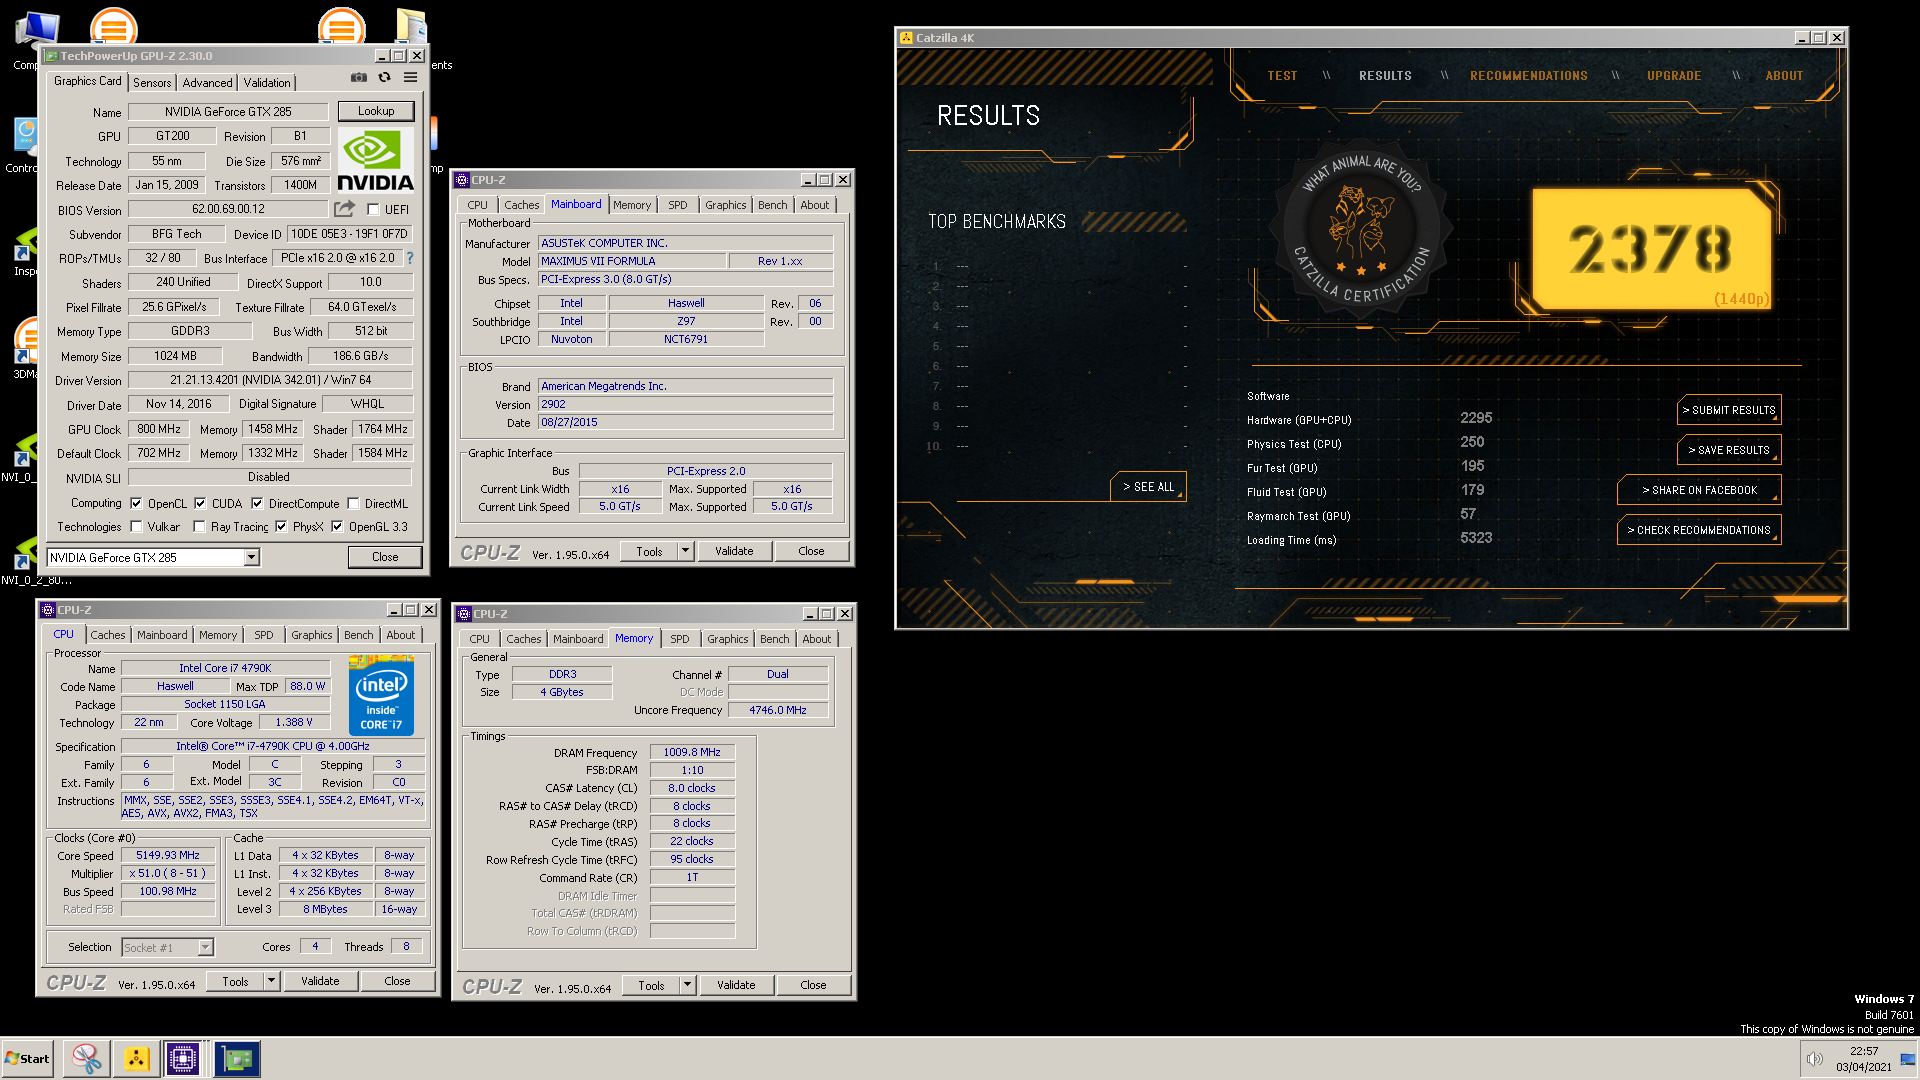Toggle the UEFI checkbox in GPU-Z

(373, 210)
